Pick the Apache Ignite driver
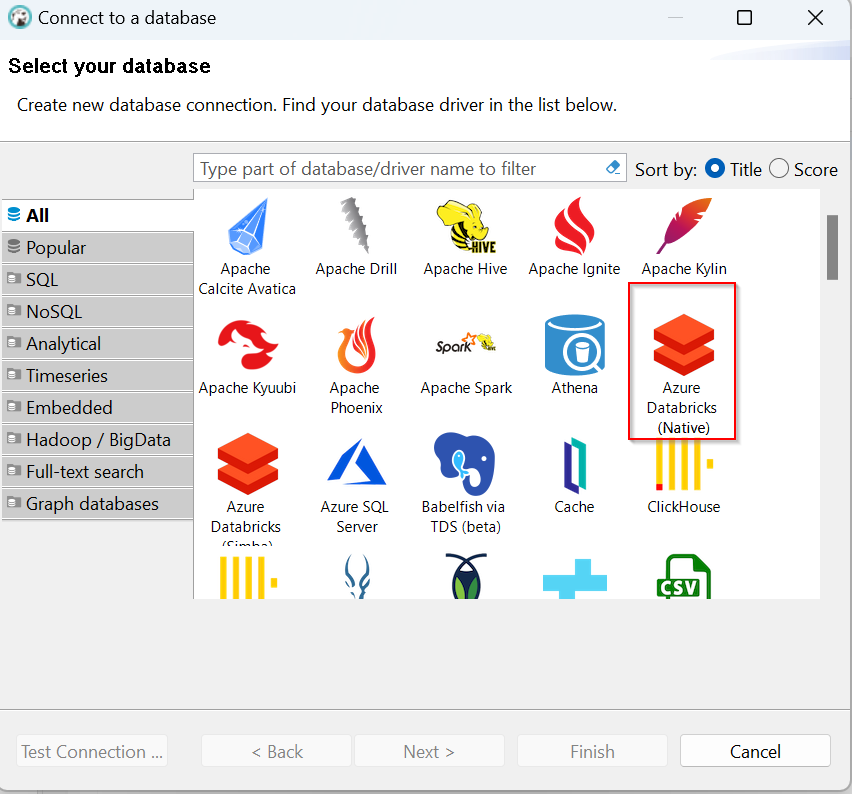Viewport: 852px width, 794px height. (x=574, y=226)
